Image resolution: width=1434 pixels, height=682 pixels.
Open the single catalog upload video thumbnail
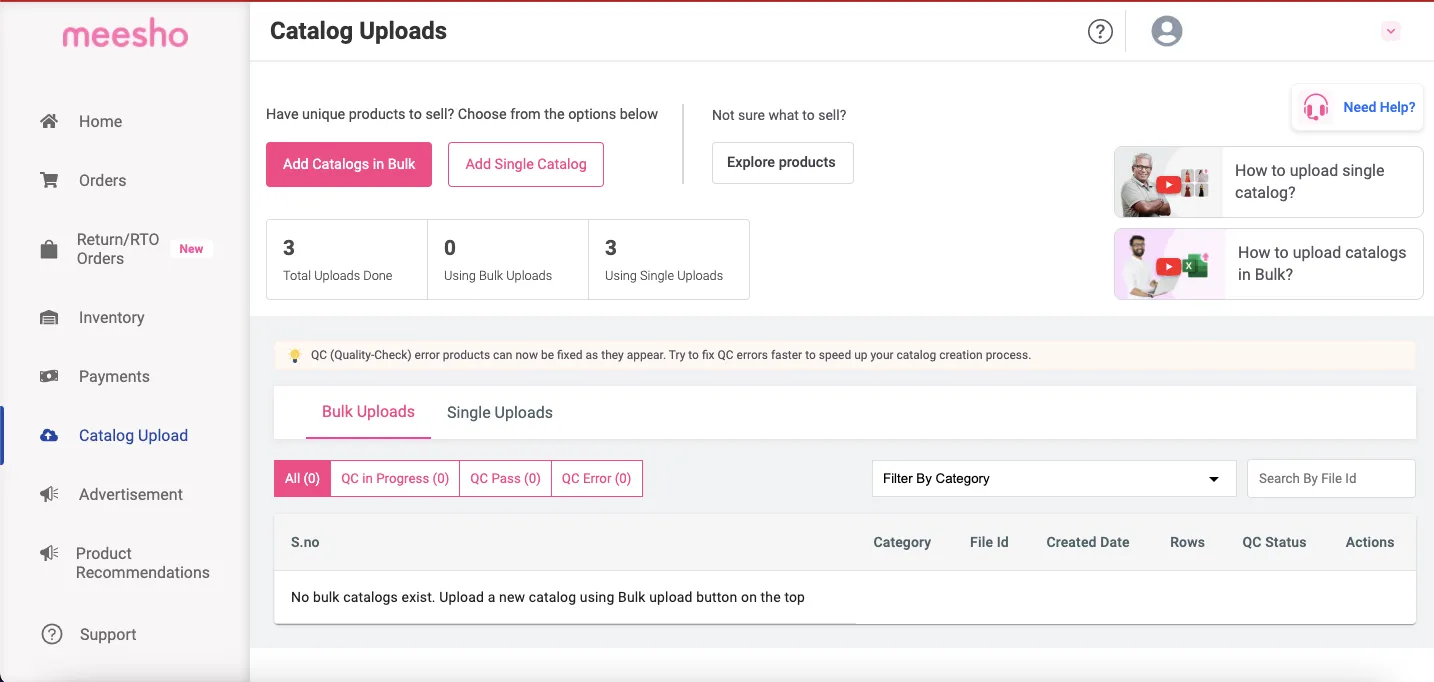1168,182
